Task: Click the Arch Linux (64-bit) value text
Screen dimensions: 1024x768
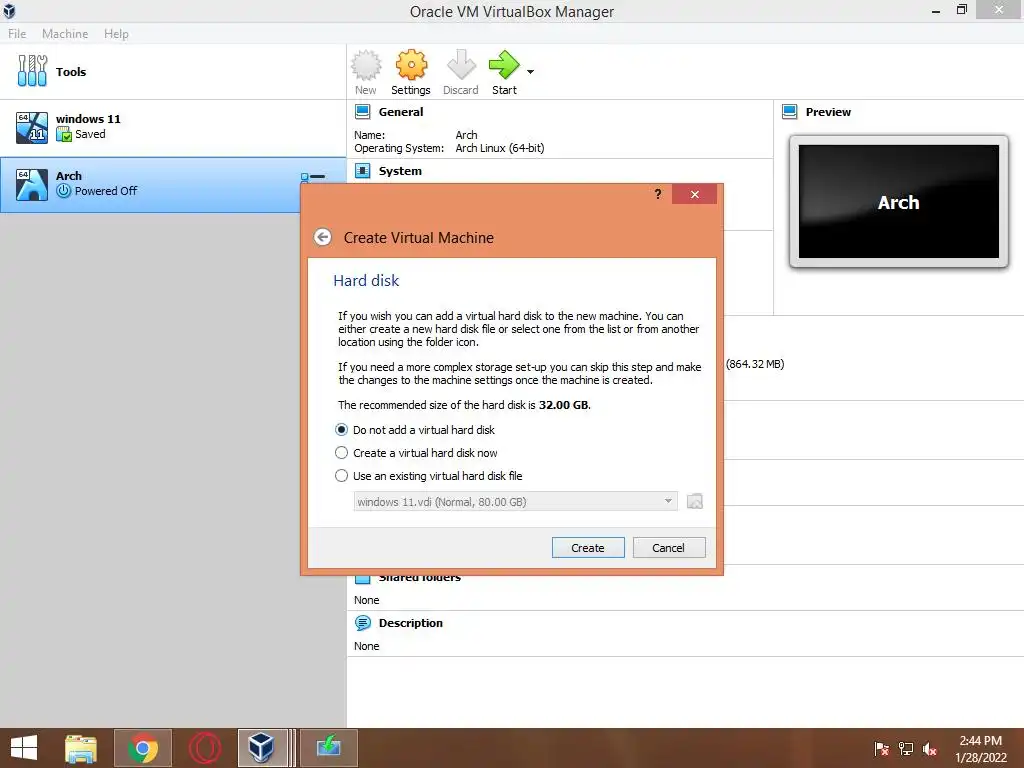Action: (500, 148)
